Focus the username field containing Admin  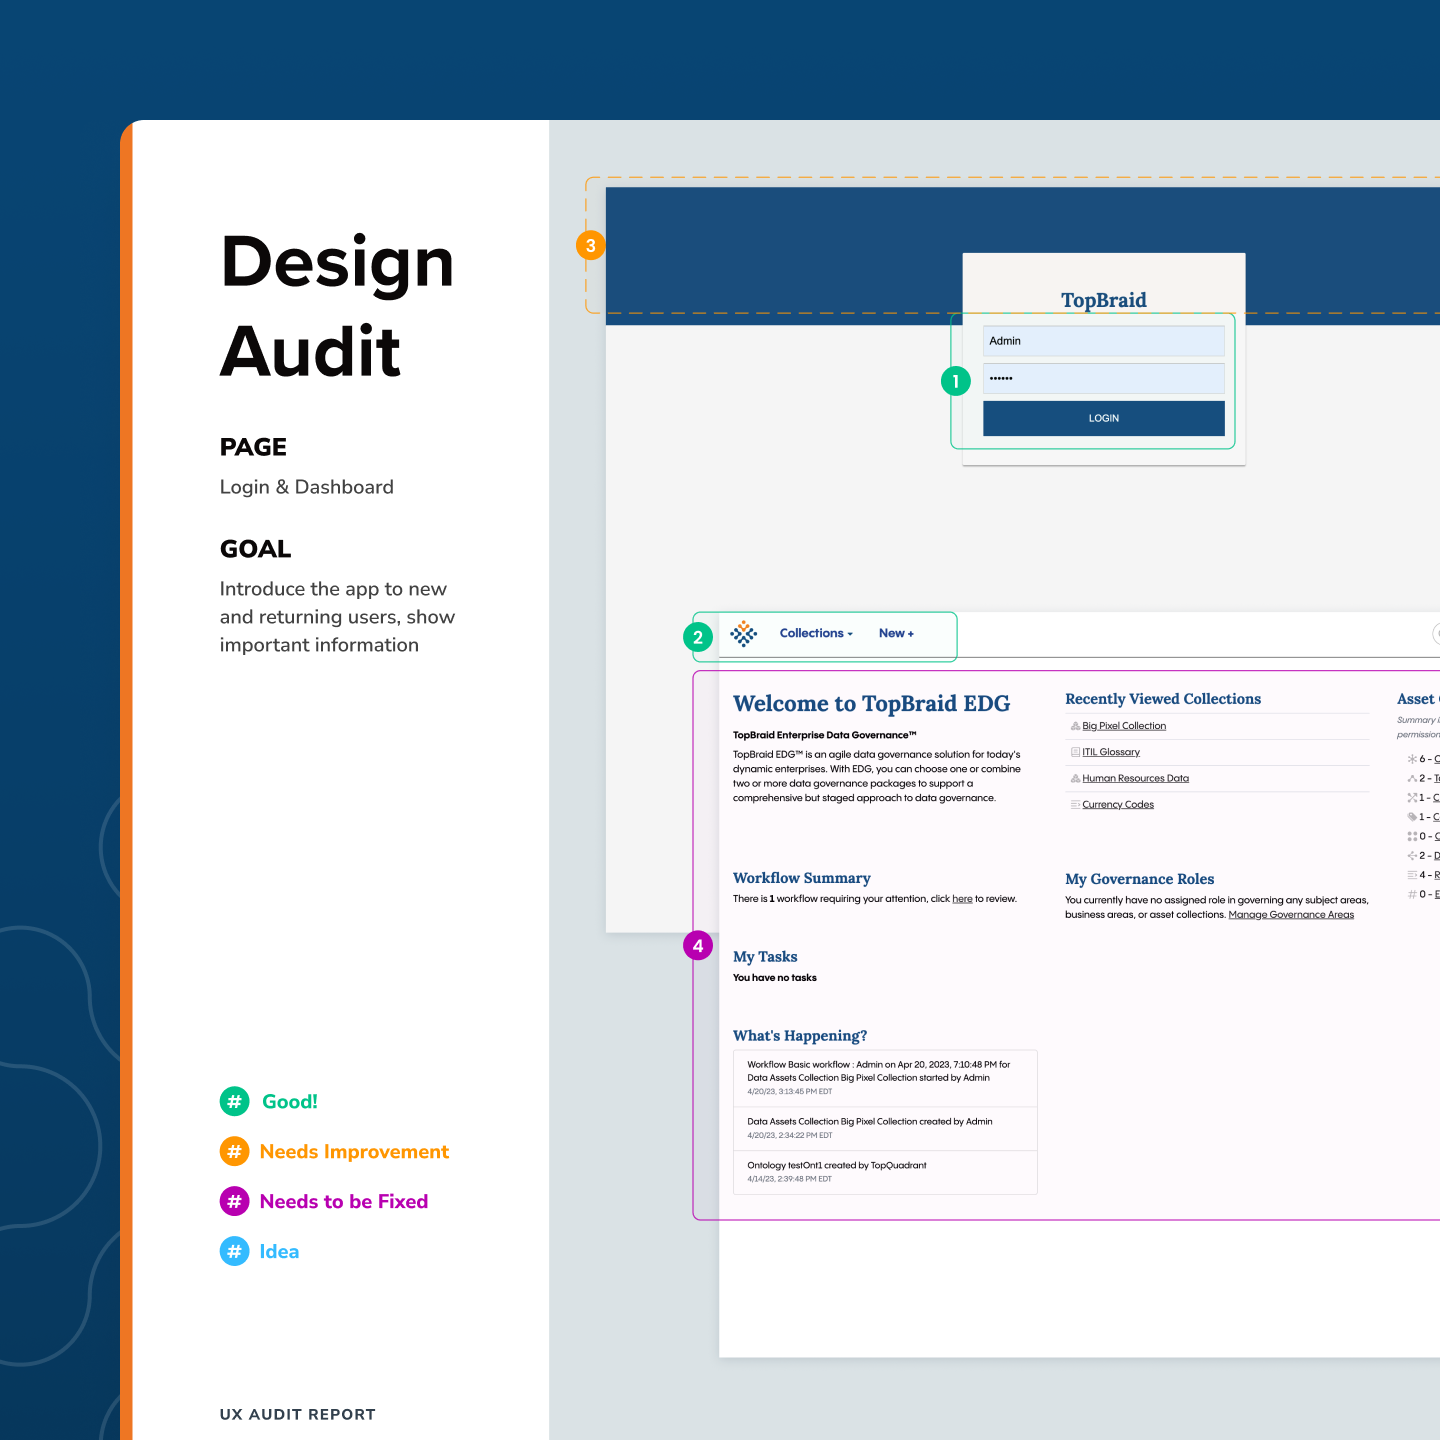(1104, 341)
